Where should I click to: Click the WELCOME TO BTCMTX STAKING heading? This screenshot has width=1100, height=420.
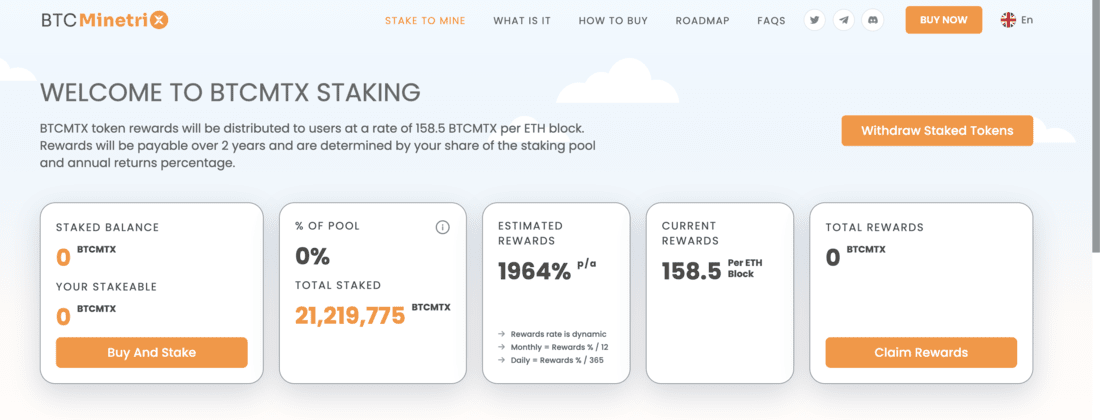point(231,92)
